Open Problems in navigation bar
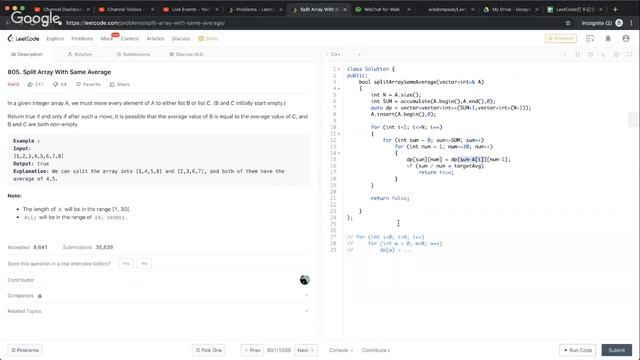The width and height of the screenshot is (640, 360). pos(82,38)
